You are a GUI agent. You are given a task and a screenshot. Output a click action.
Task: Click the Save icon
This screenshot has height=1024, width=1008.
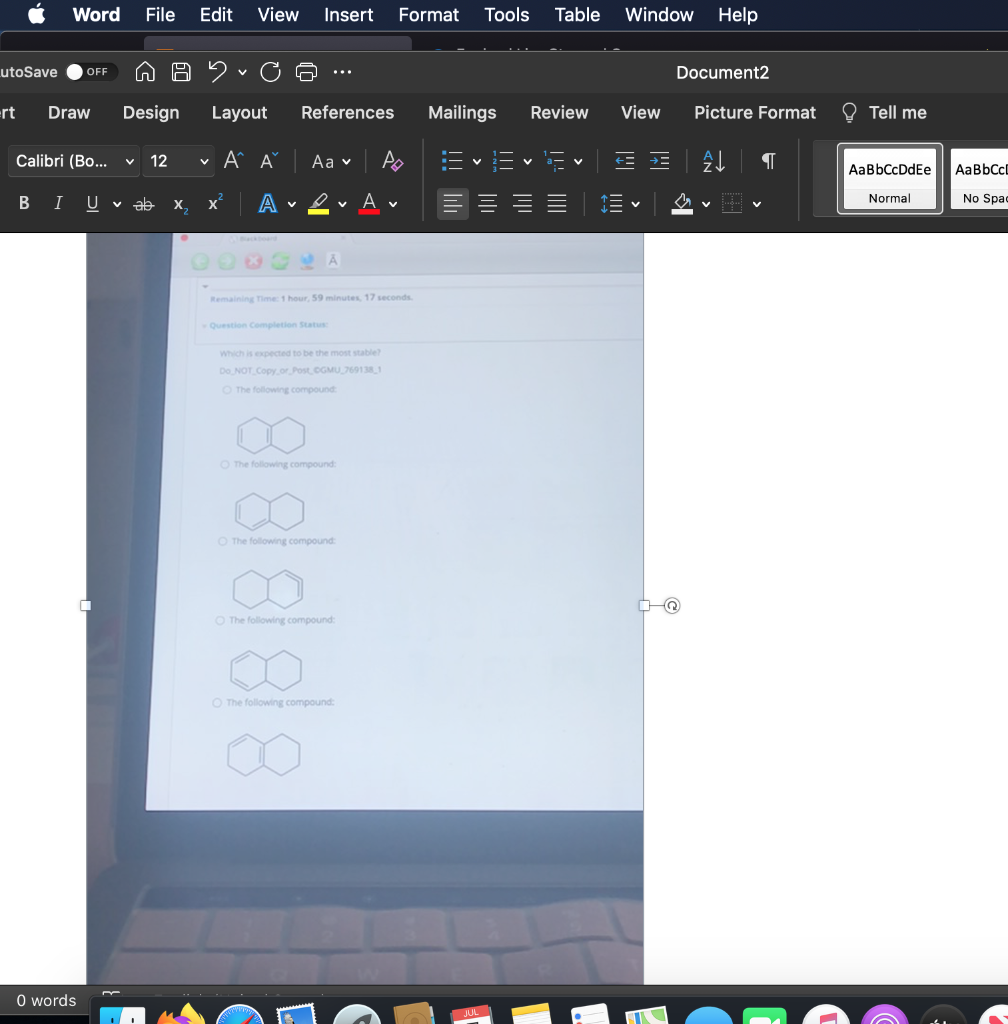pyautogui.click(x=179, y=71)
